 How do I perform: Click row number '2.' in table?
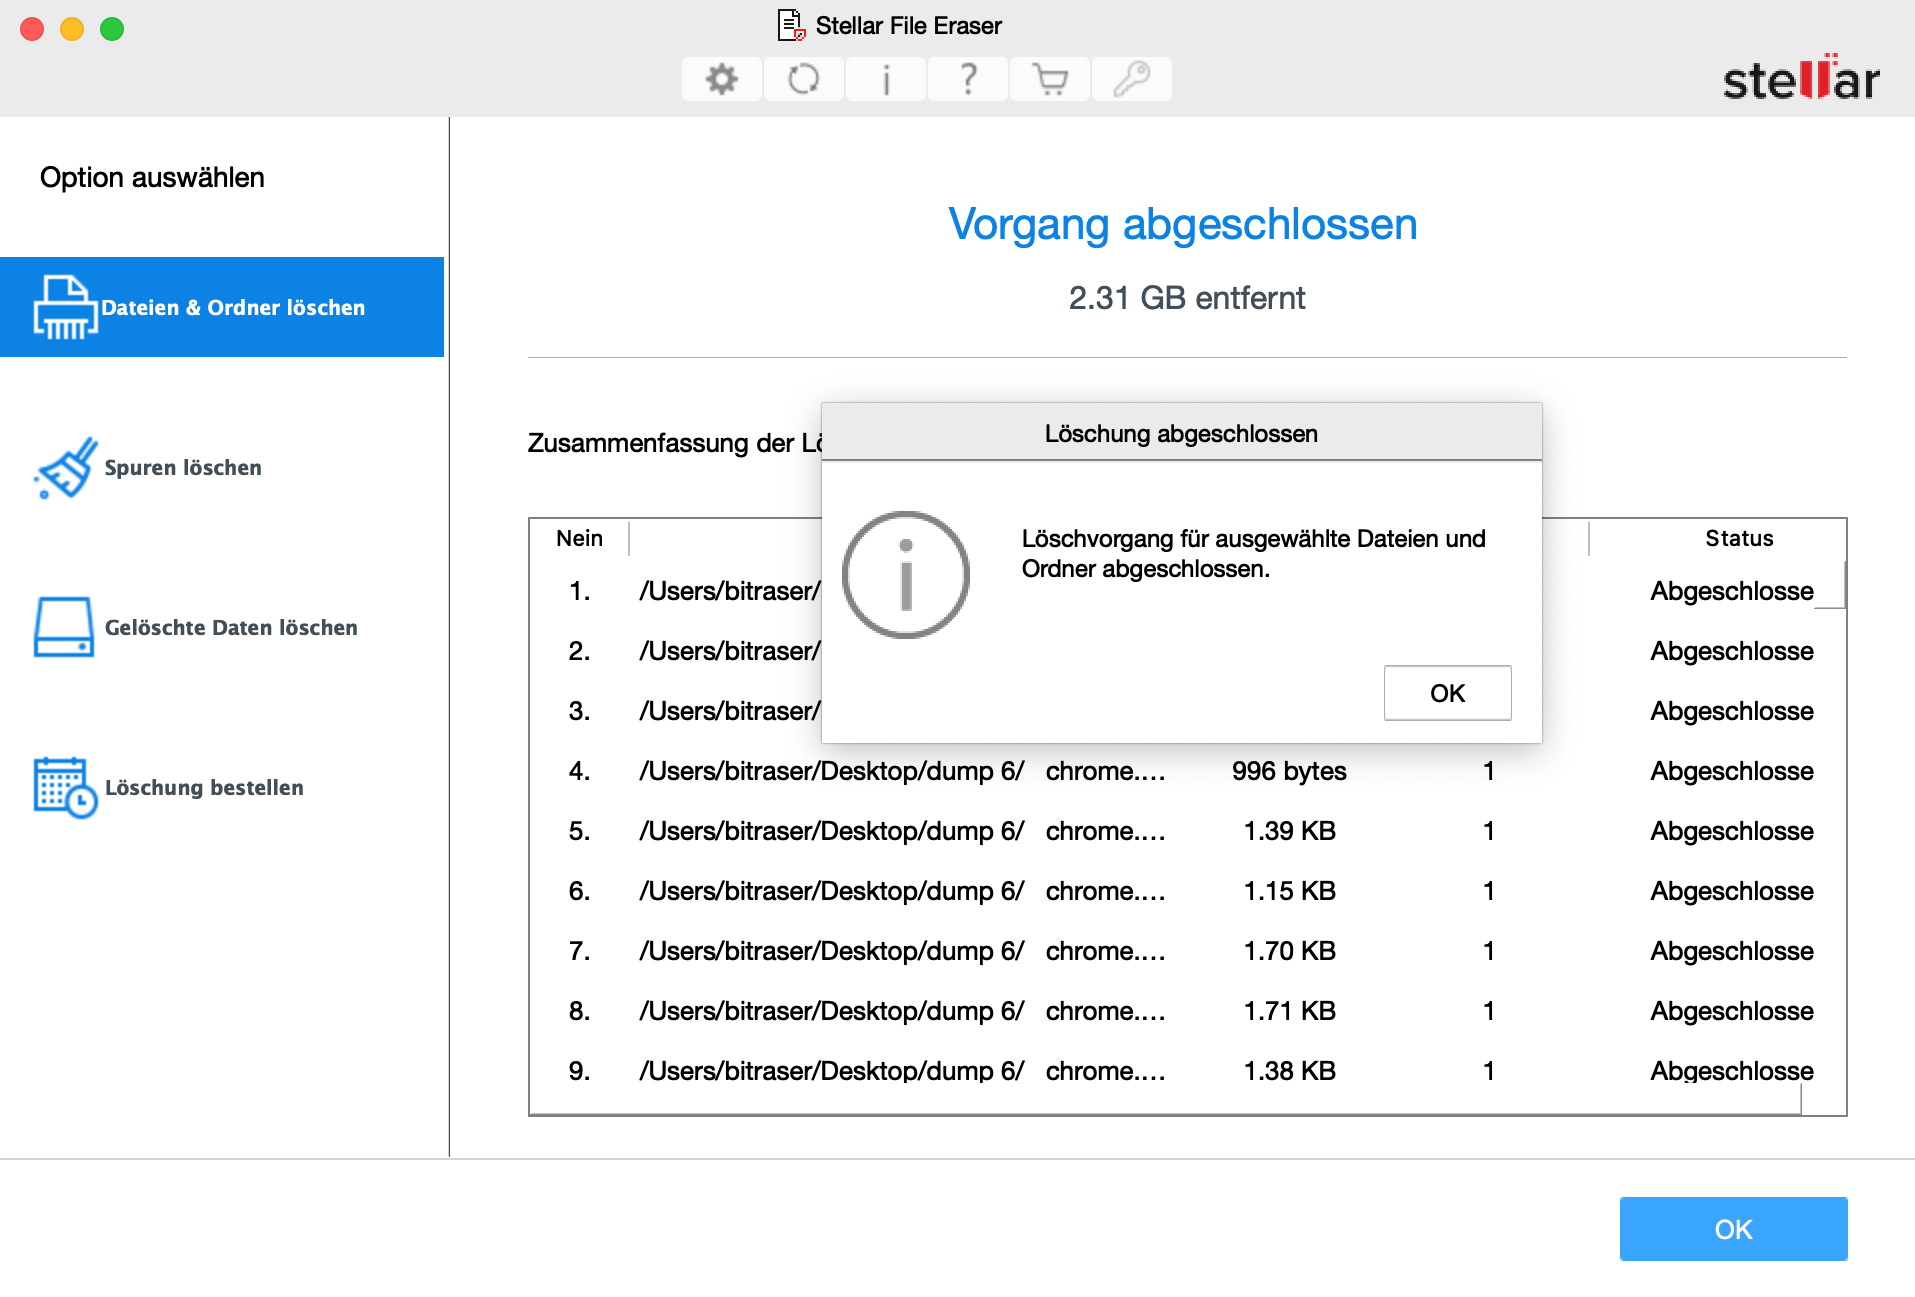tap(579, 651)
